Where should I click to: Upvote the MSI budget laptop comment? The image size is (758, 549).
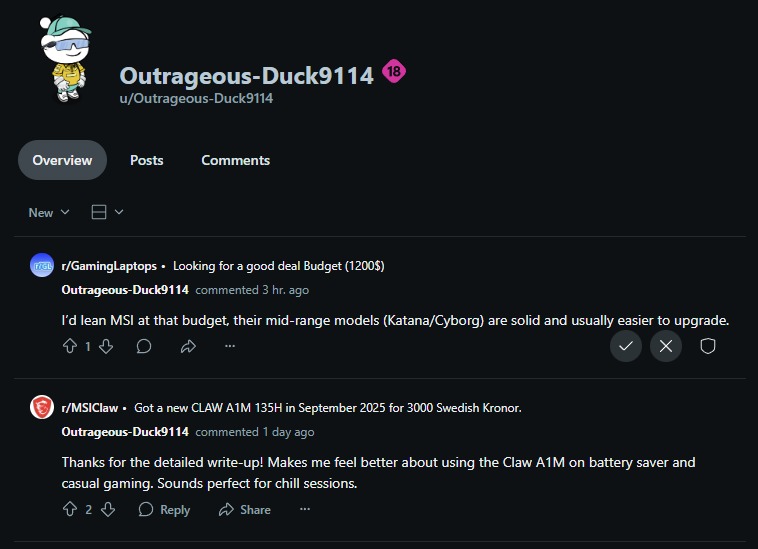point(70,346)
